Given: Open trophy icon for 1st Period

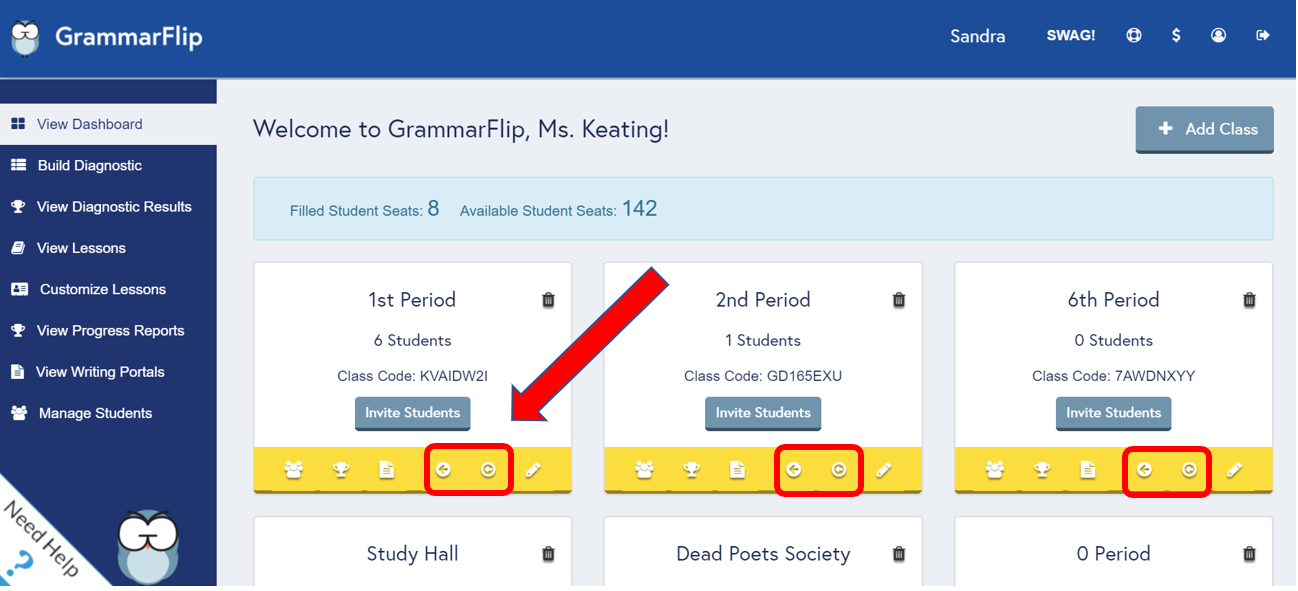Looking at the screenshot, I should (341, 470).
